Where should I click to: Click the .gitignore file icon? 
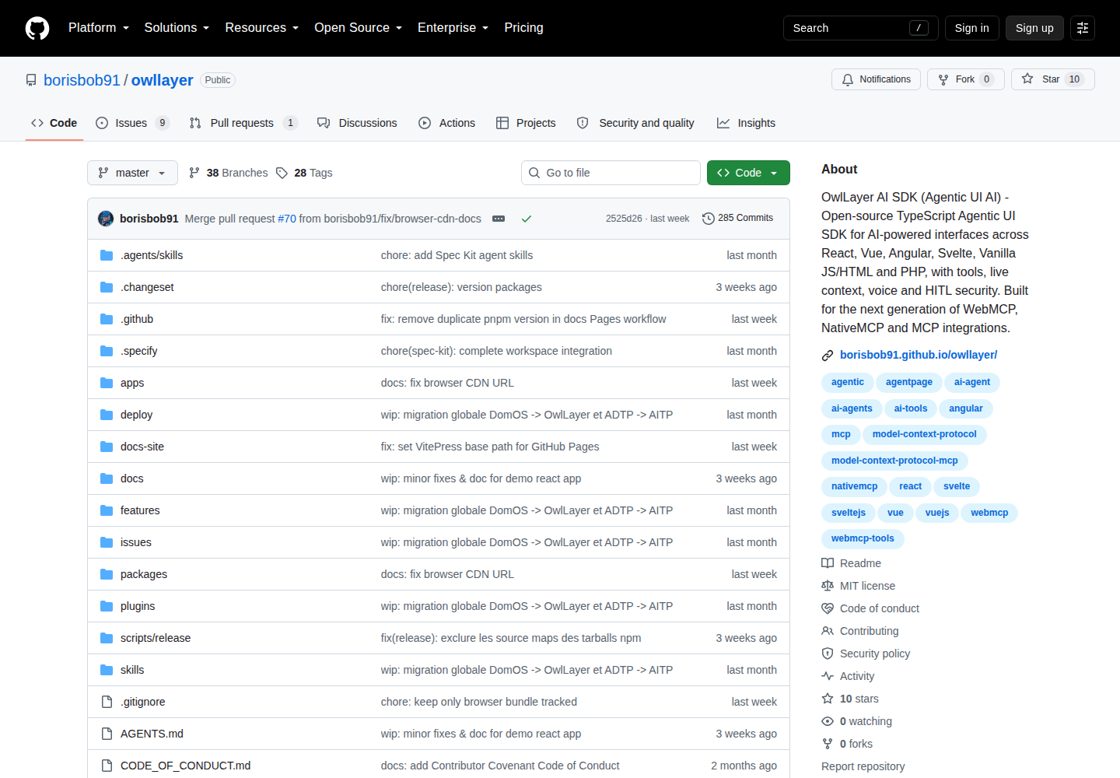pos(106,702)
